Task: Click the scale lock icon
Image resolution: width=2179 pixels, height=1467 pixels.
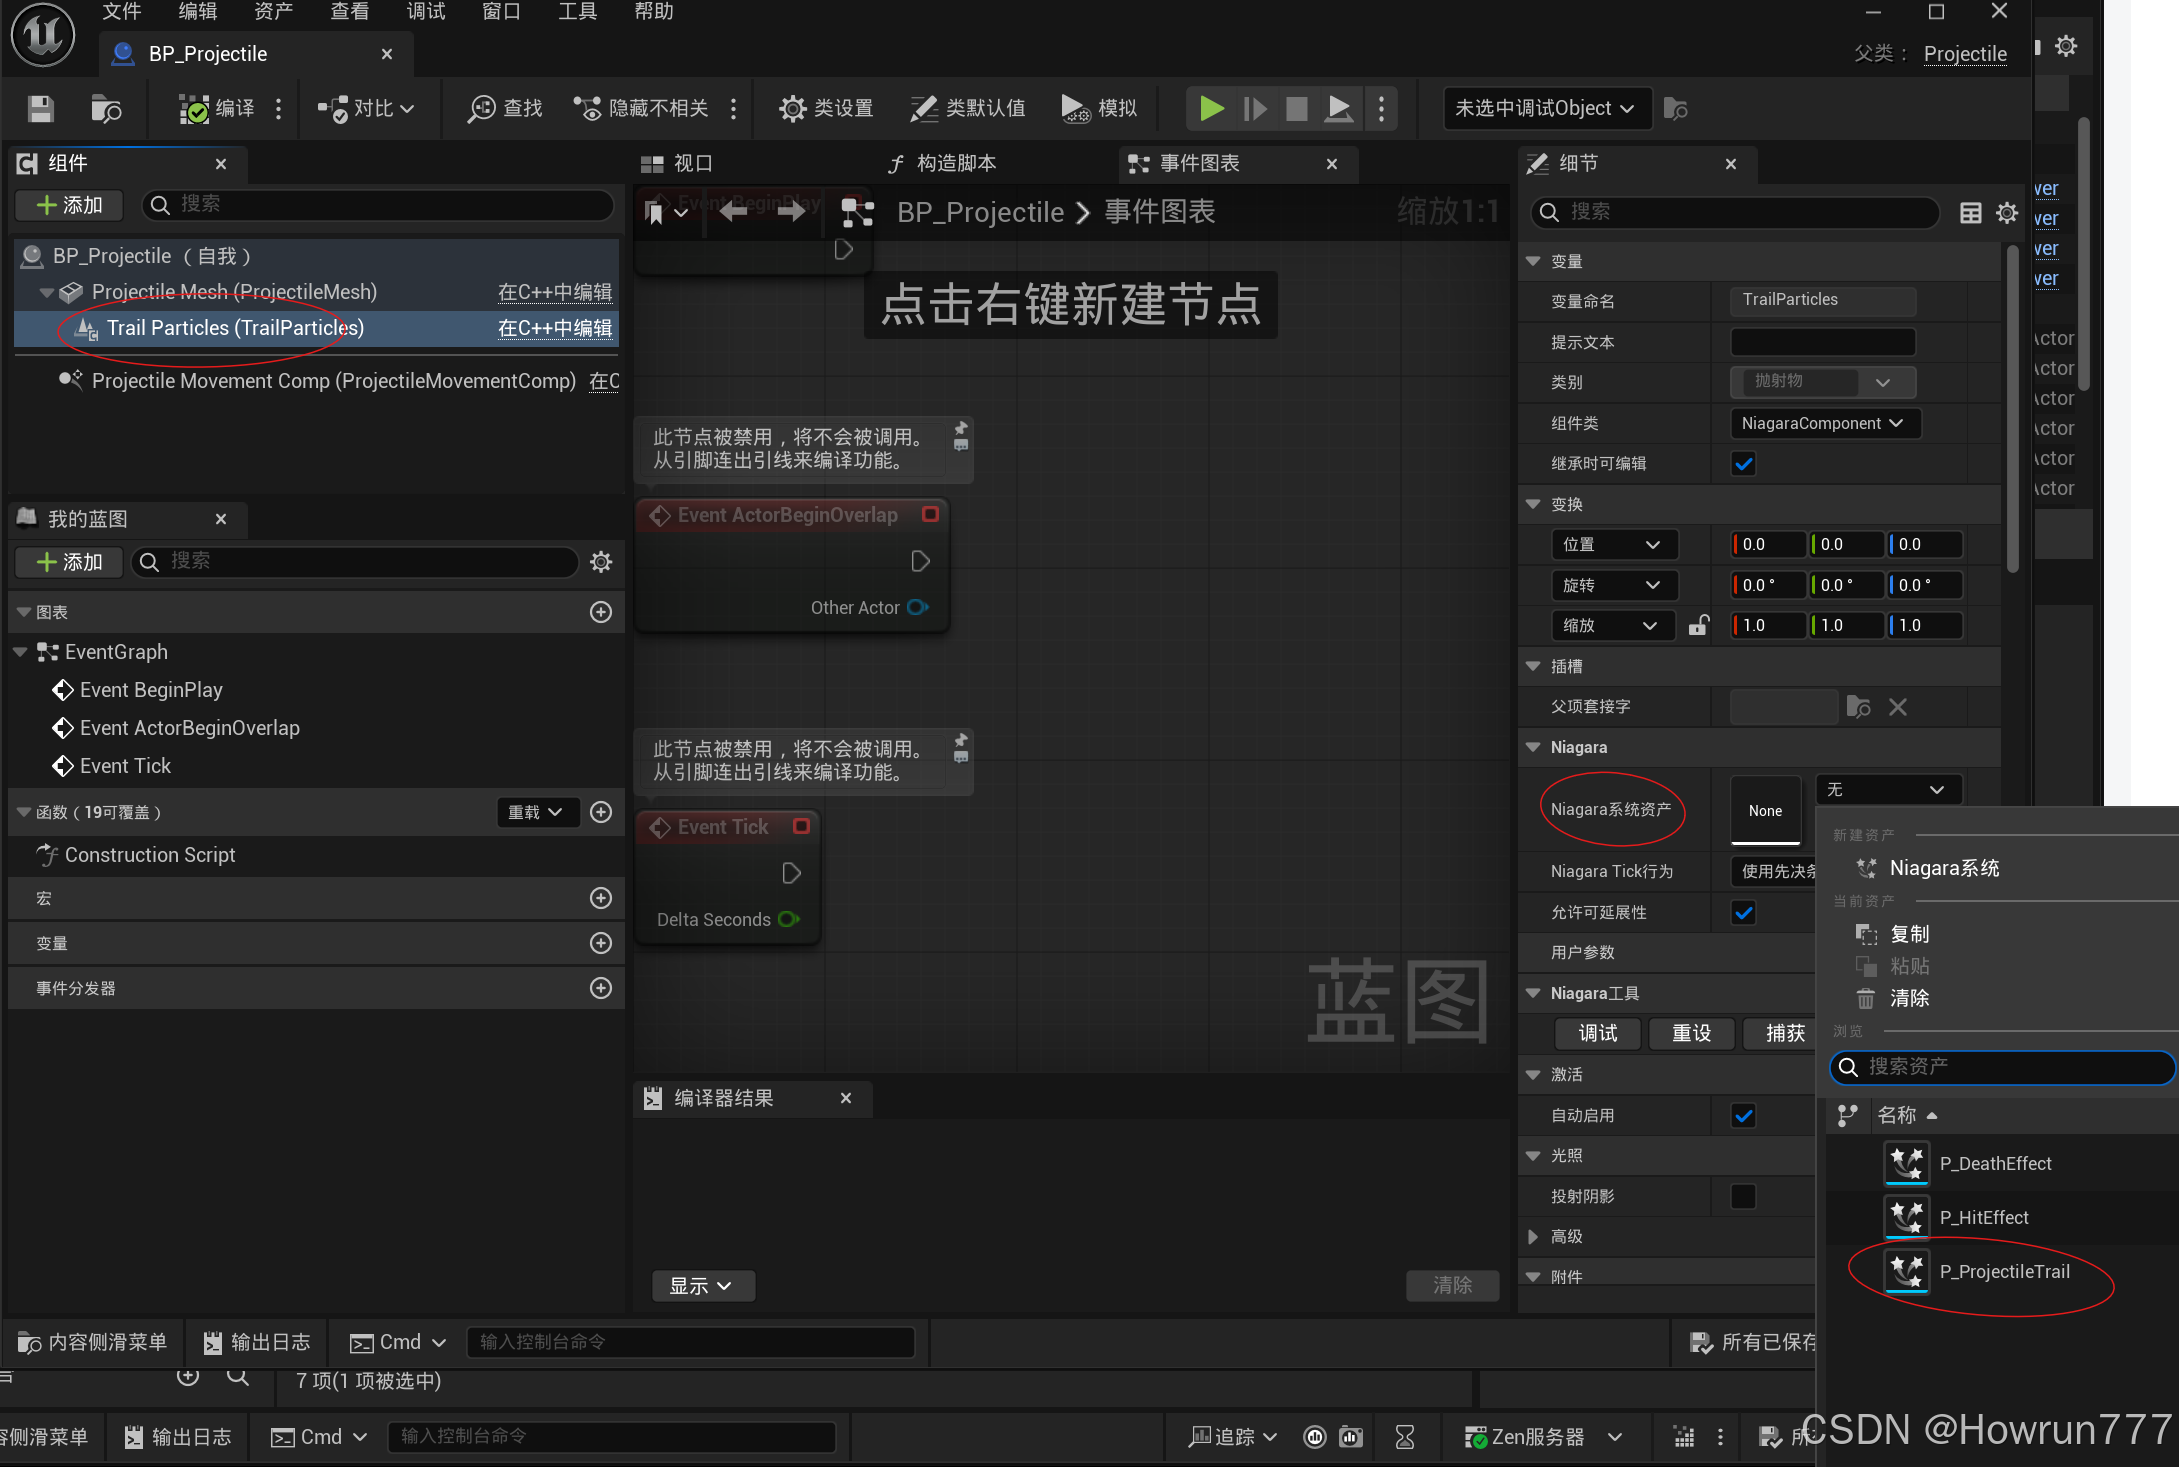Action: pyautogui.click(x=1698, y=626)
